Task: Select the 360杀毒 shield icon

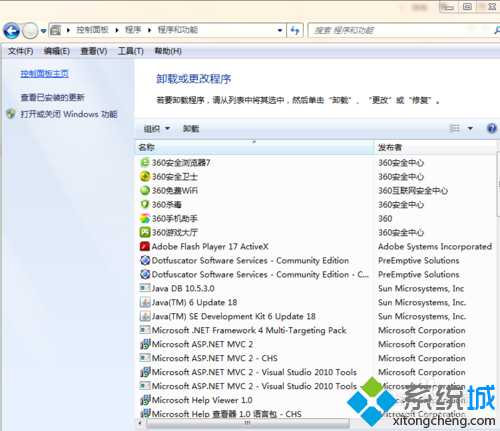Action: tap(145, 204)
